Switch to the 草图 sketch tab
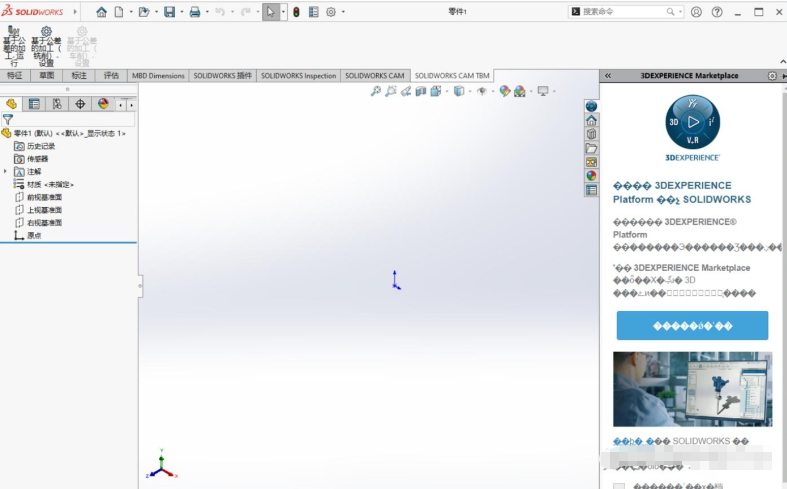 point(47,76)
